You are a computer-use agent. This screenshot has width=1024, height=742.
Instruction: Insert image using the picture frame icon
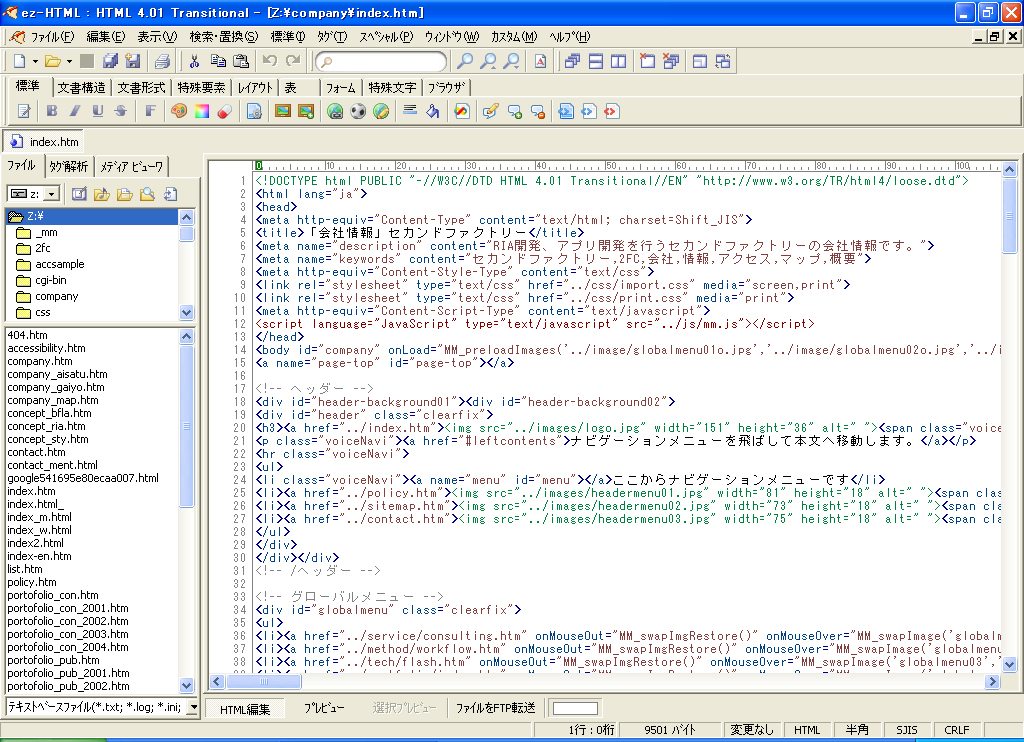pos(283,111)
